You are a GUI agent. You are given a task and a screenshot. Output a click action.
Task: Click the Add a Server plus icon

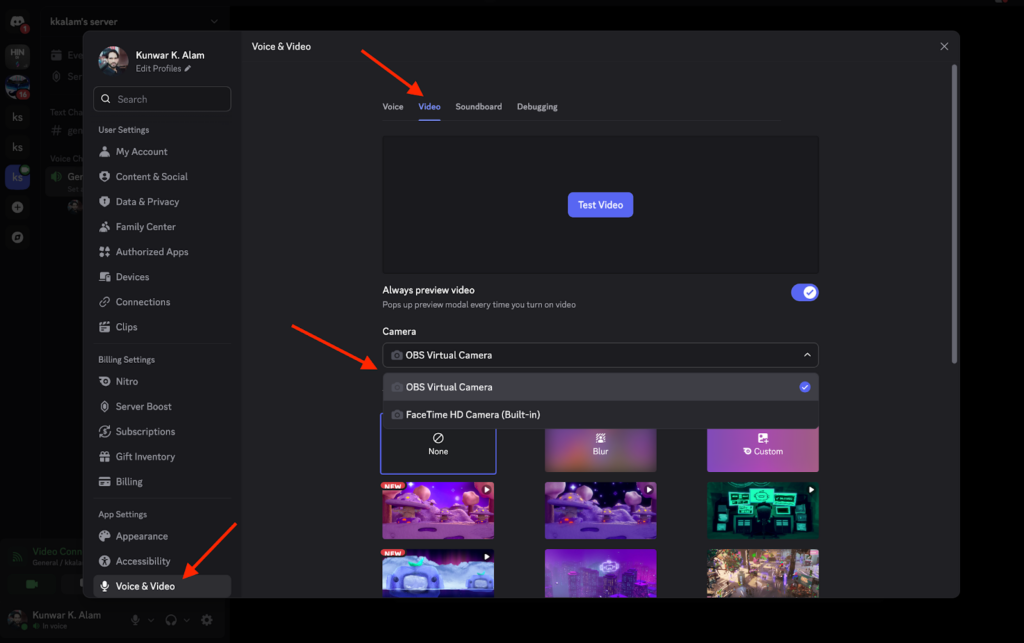click(x=17, y=207)
